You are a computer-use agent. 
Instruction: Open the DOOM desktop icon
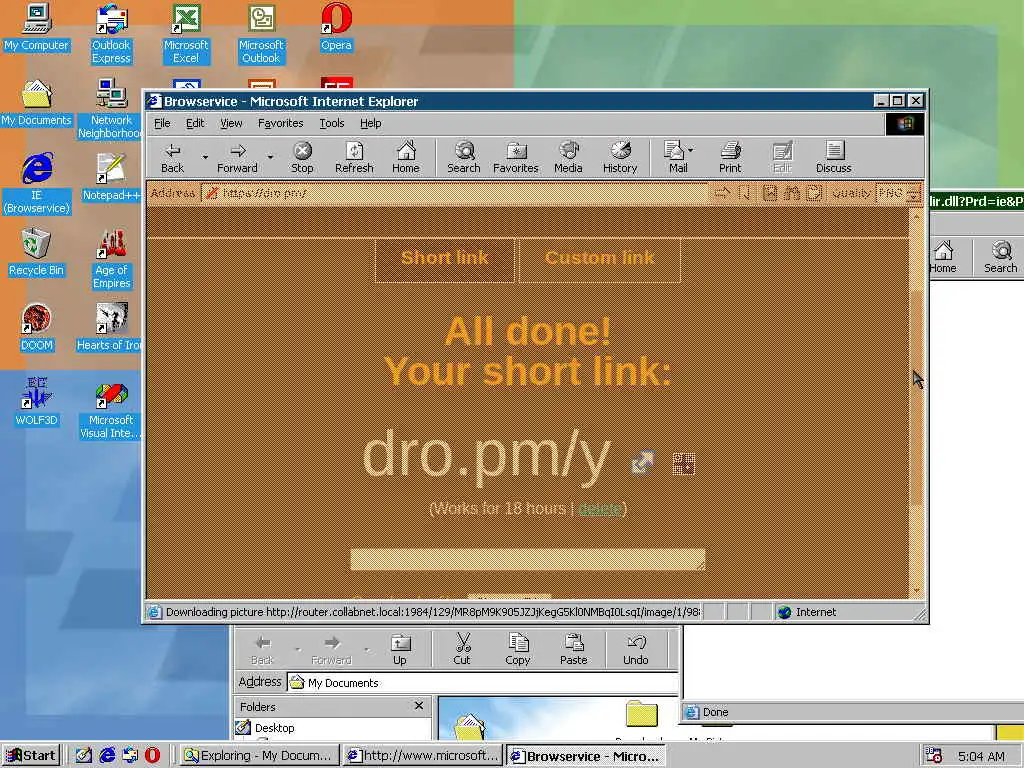point(36,328)
